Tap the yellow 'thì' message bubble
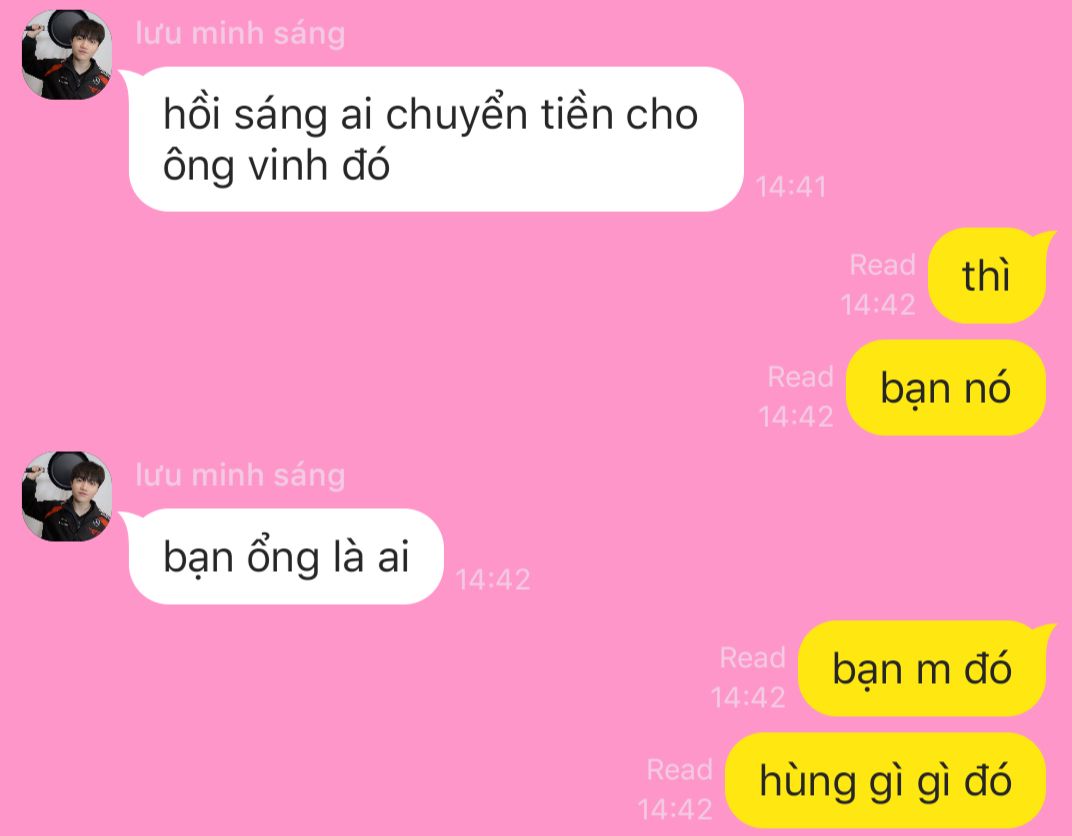The height and width of the screenshot is (836, 1072). (987, 275)
